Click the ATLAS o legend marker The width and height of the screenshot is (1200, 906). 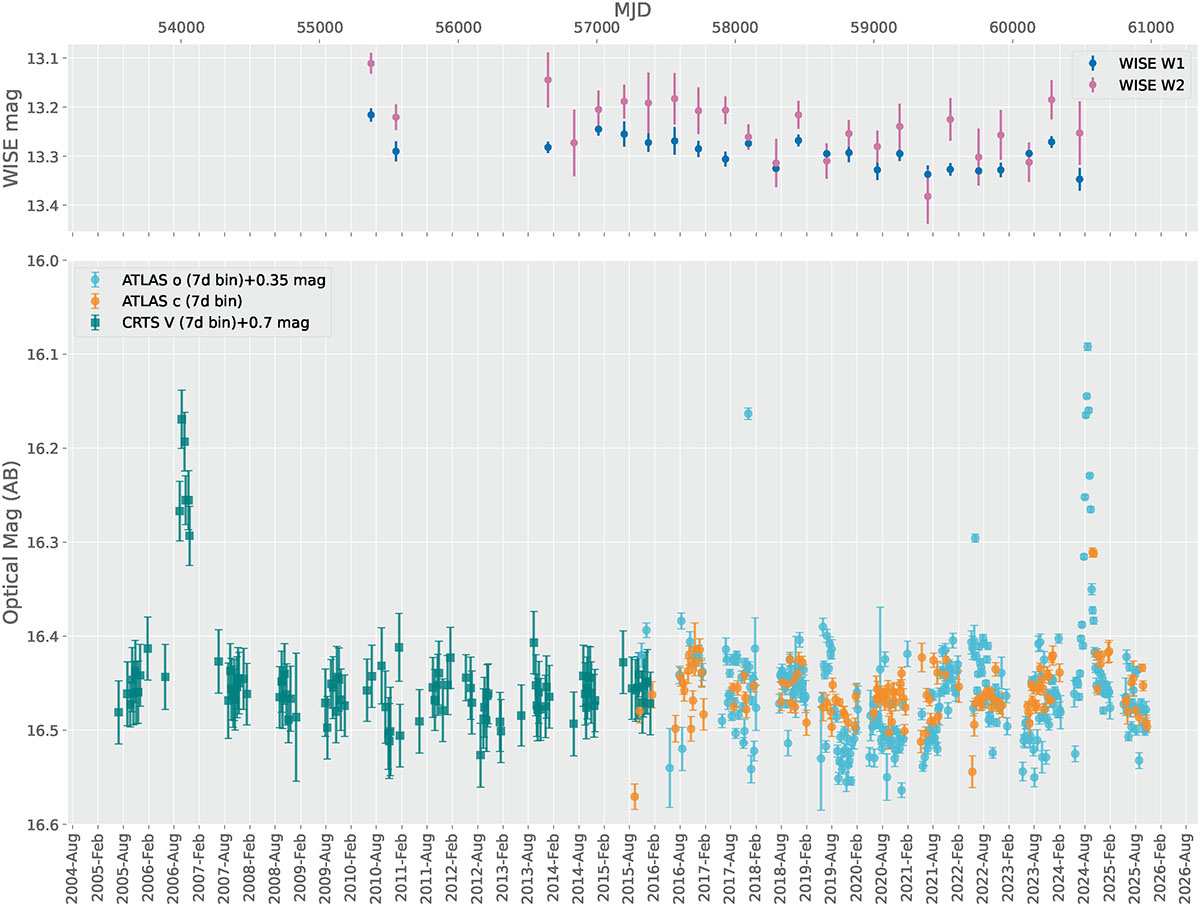[x=95, y=281]
